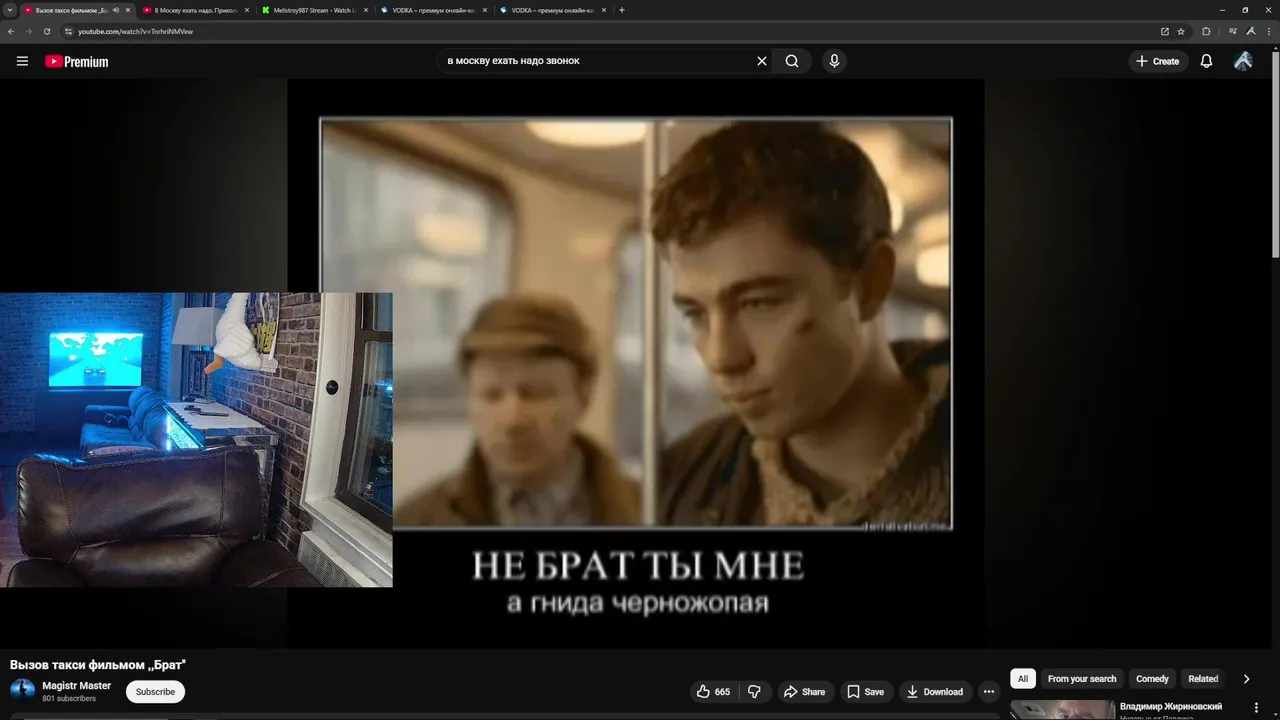1280x720 pixels.
Task: Open page in app icon in address bar
Action: 1164,32
